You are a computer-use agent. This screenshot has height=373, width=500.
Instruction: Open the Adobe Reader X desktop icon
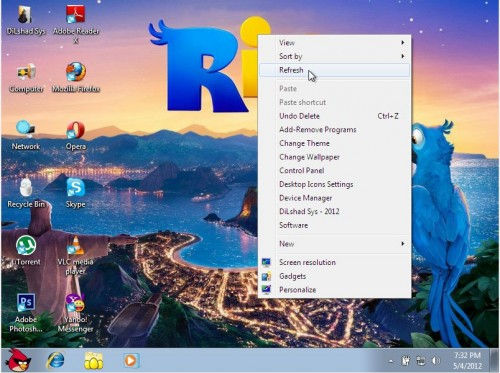(76, 24)
